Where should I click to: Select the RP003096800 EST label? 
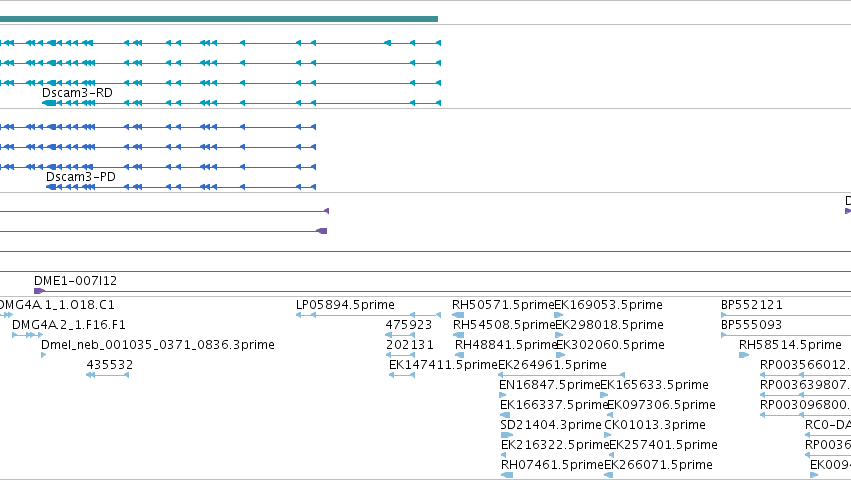[x=804, y=405]
